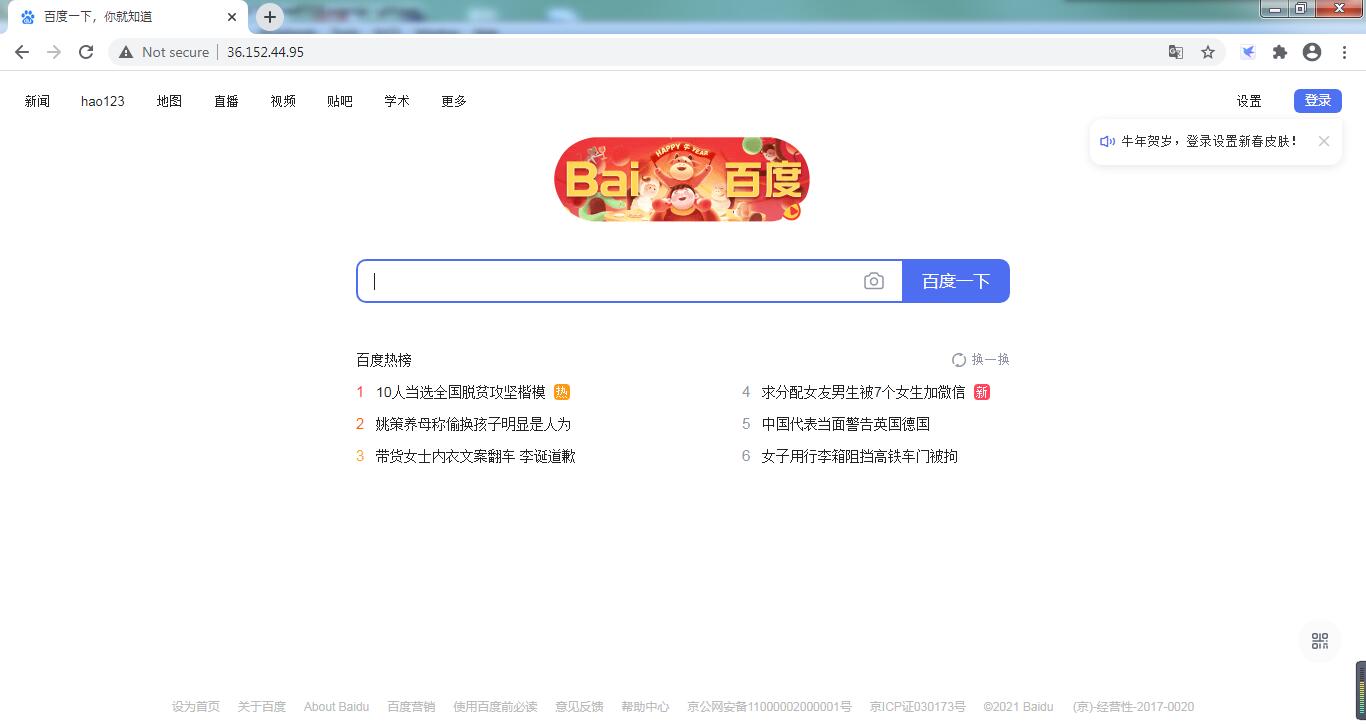Click the speaker icon in the notification

click(x=1107, y=141)
